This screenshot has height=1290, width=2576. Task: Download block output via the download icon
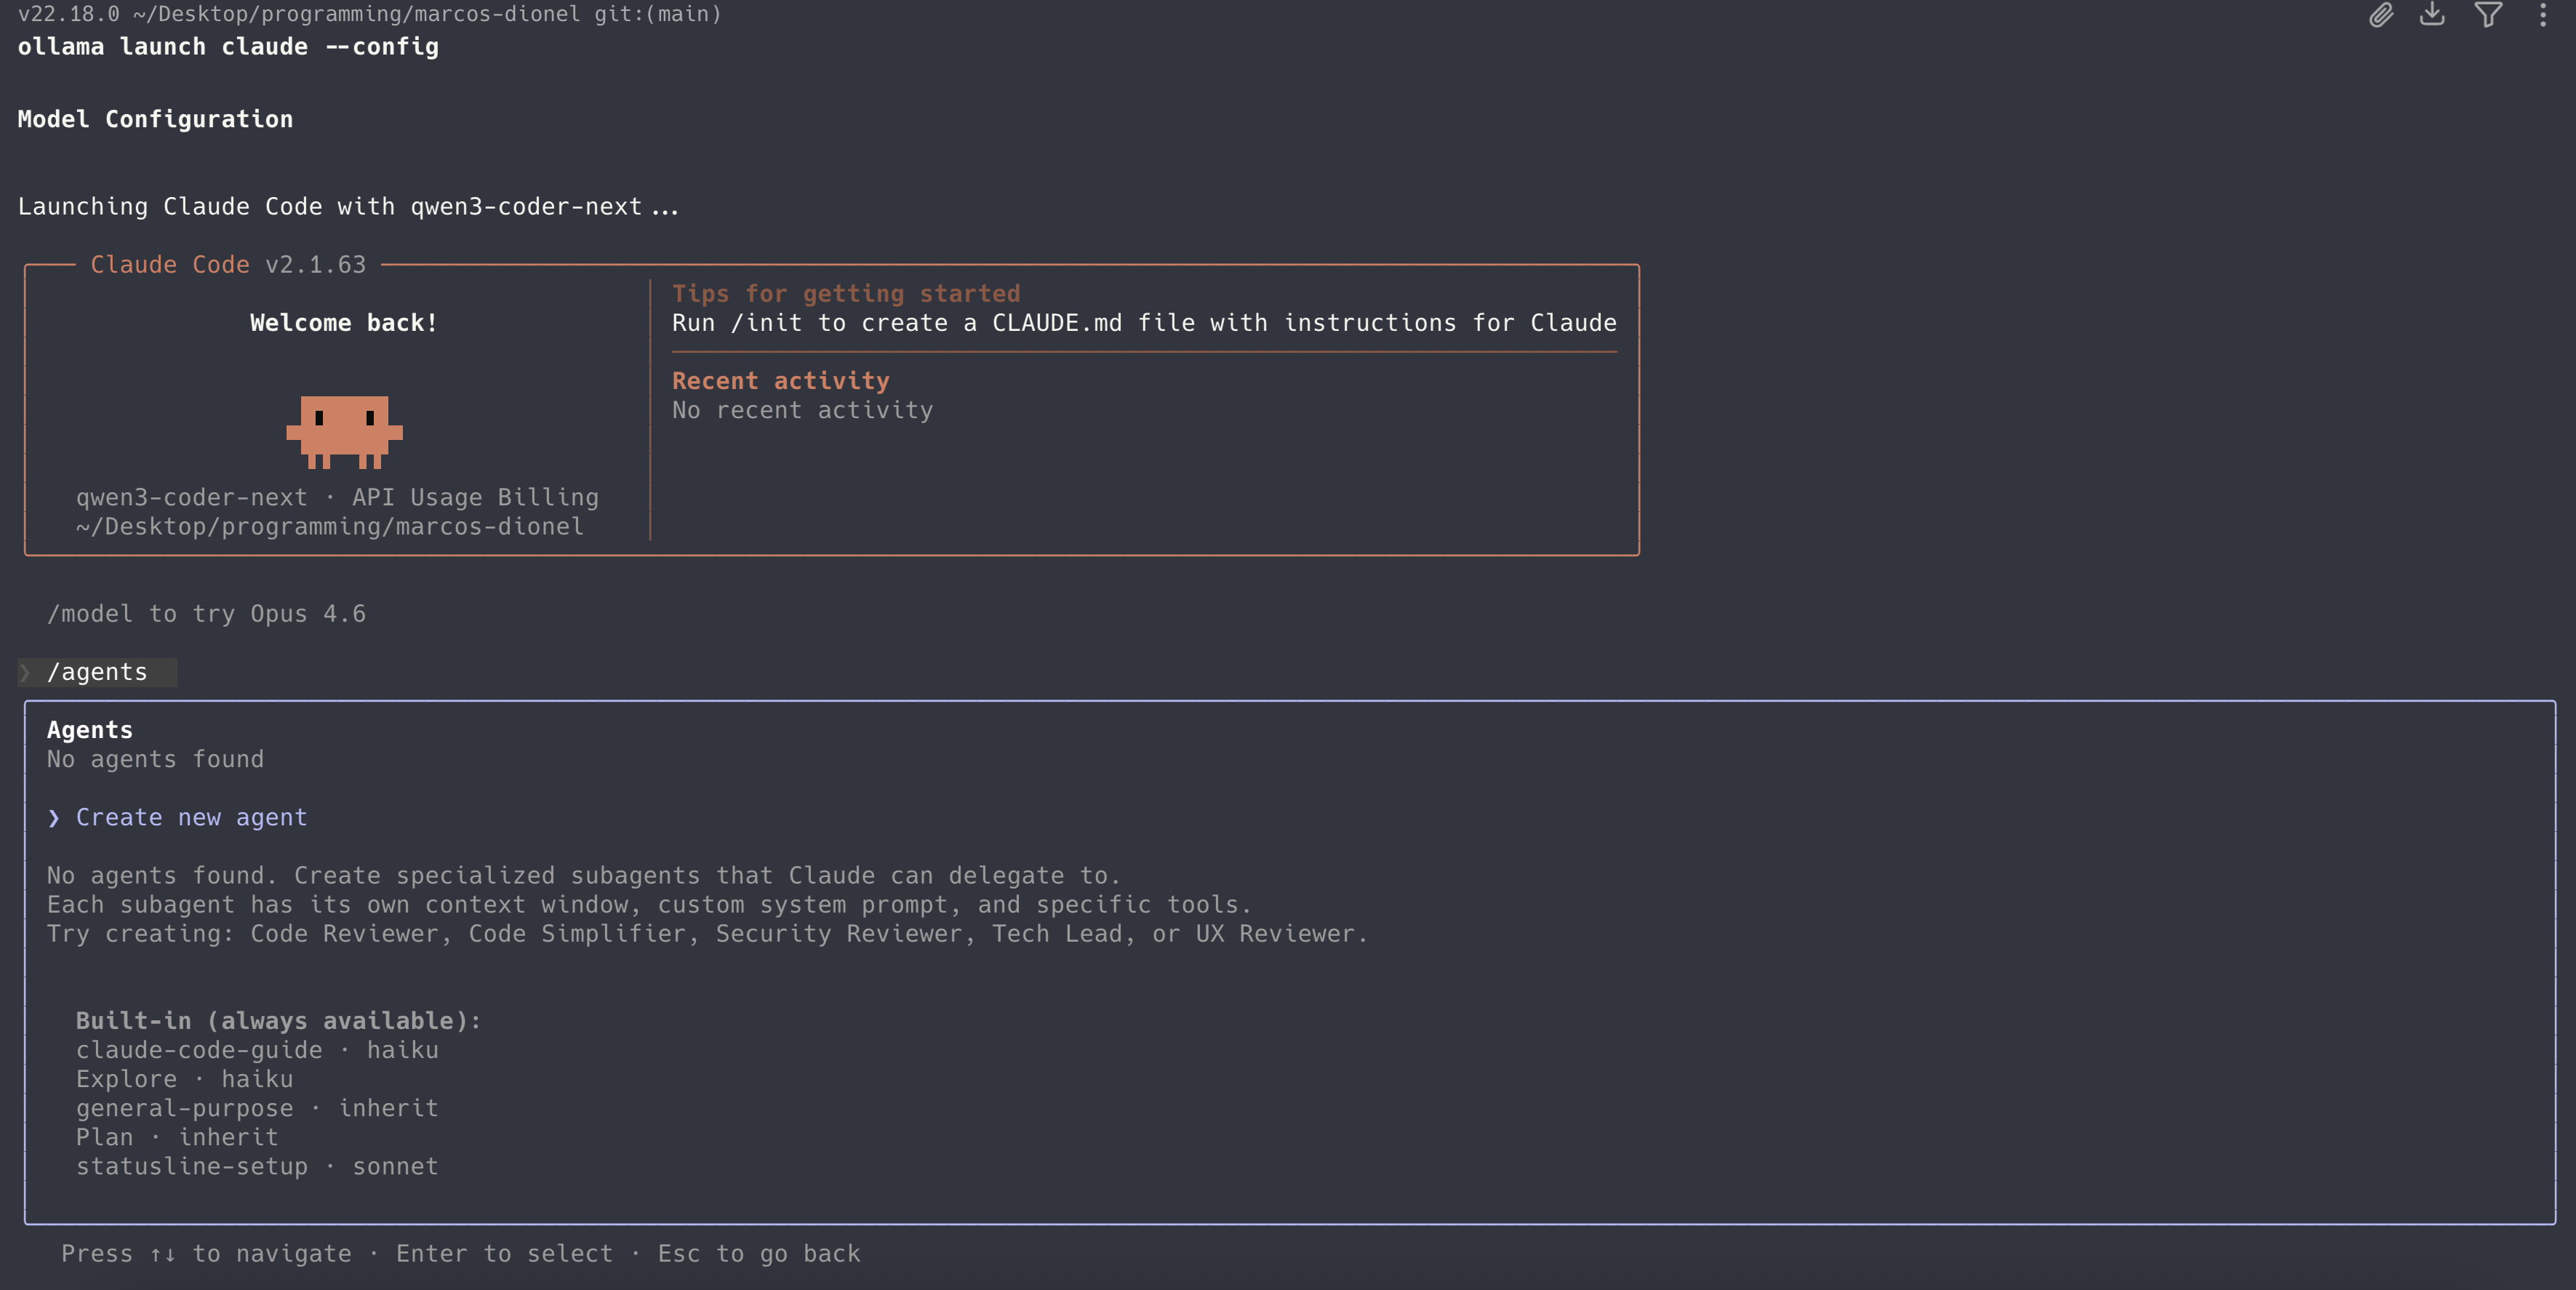[x=2432, y=15]
